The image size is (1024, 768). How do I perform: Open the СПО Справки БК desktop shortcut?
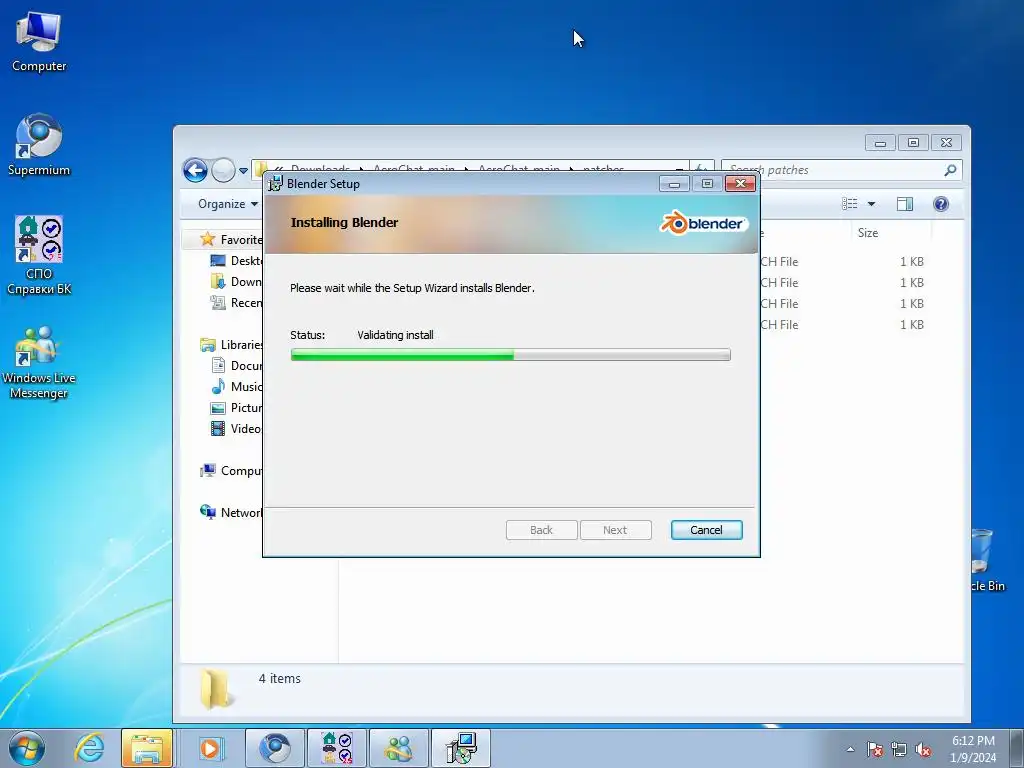(x=39, y=255)
